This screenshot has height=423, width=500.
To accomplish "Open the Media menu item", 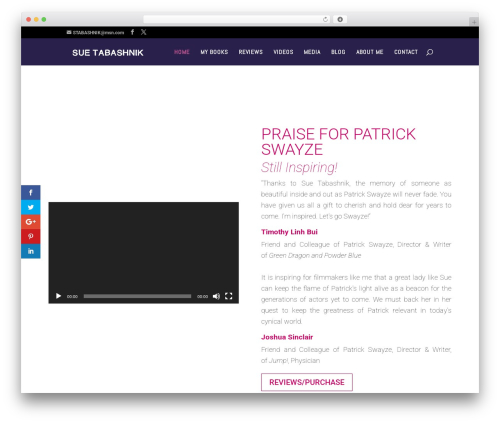I will (312, 52).
